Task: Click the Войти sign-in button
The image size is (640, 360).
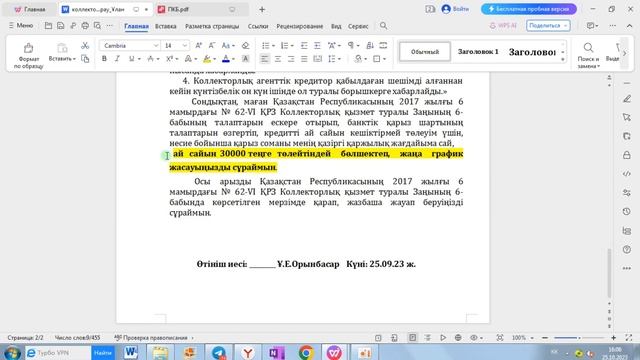Action: point(455,9)
